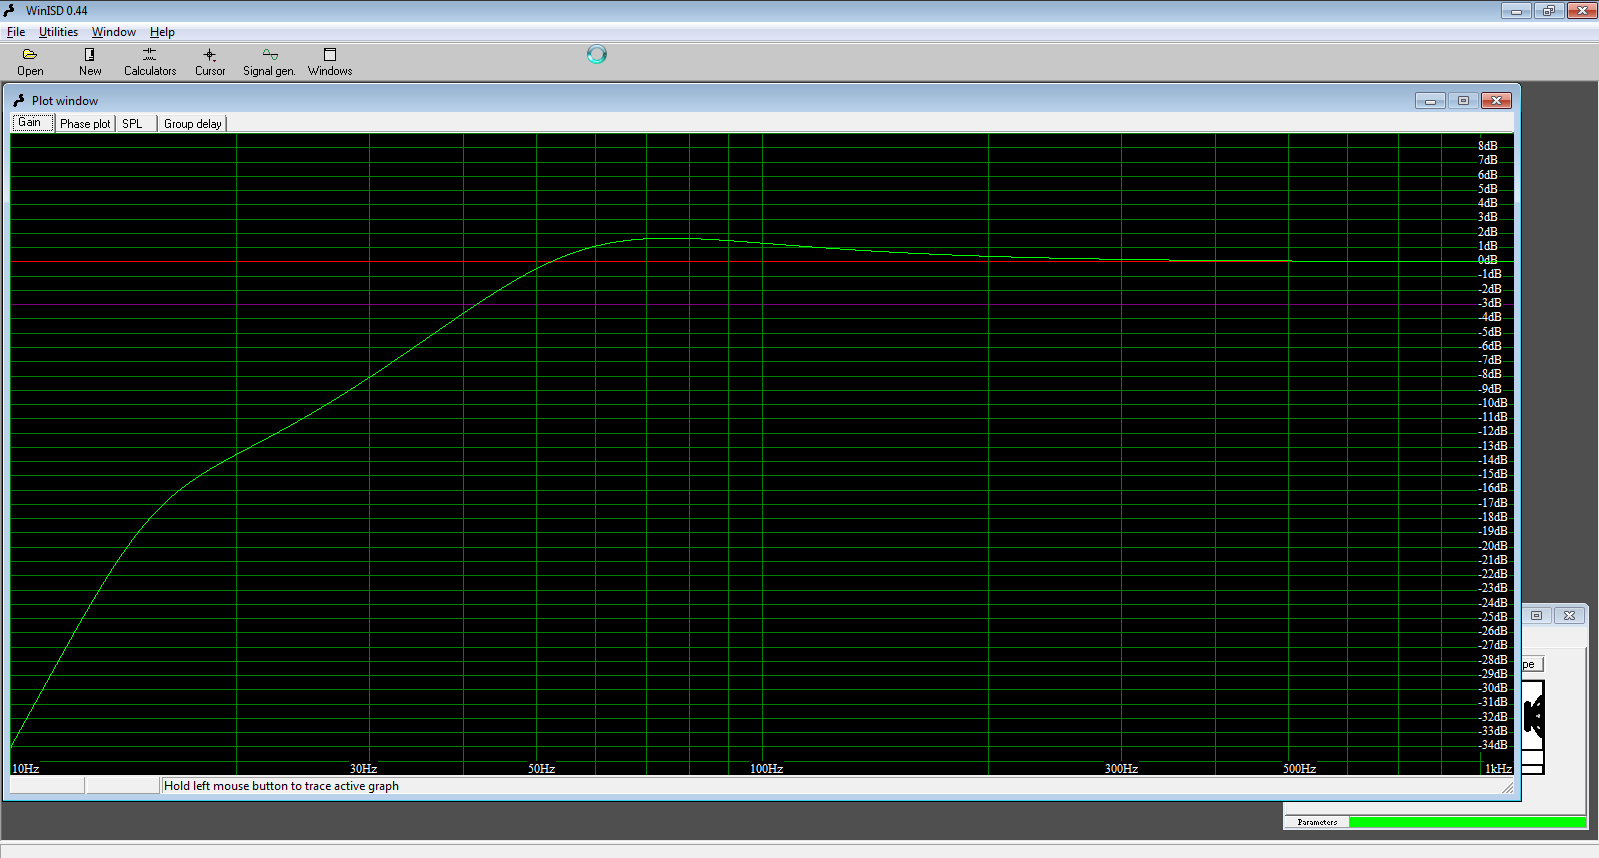Maximize the Plot window
1599x858 pixels.
click(x=1463, y=100)
